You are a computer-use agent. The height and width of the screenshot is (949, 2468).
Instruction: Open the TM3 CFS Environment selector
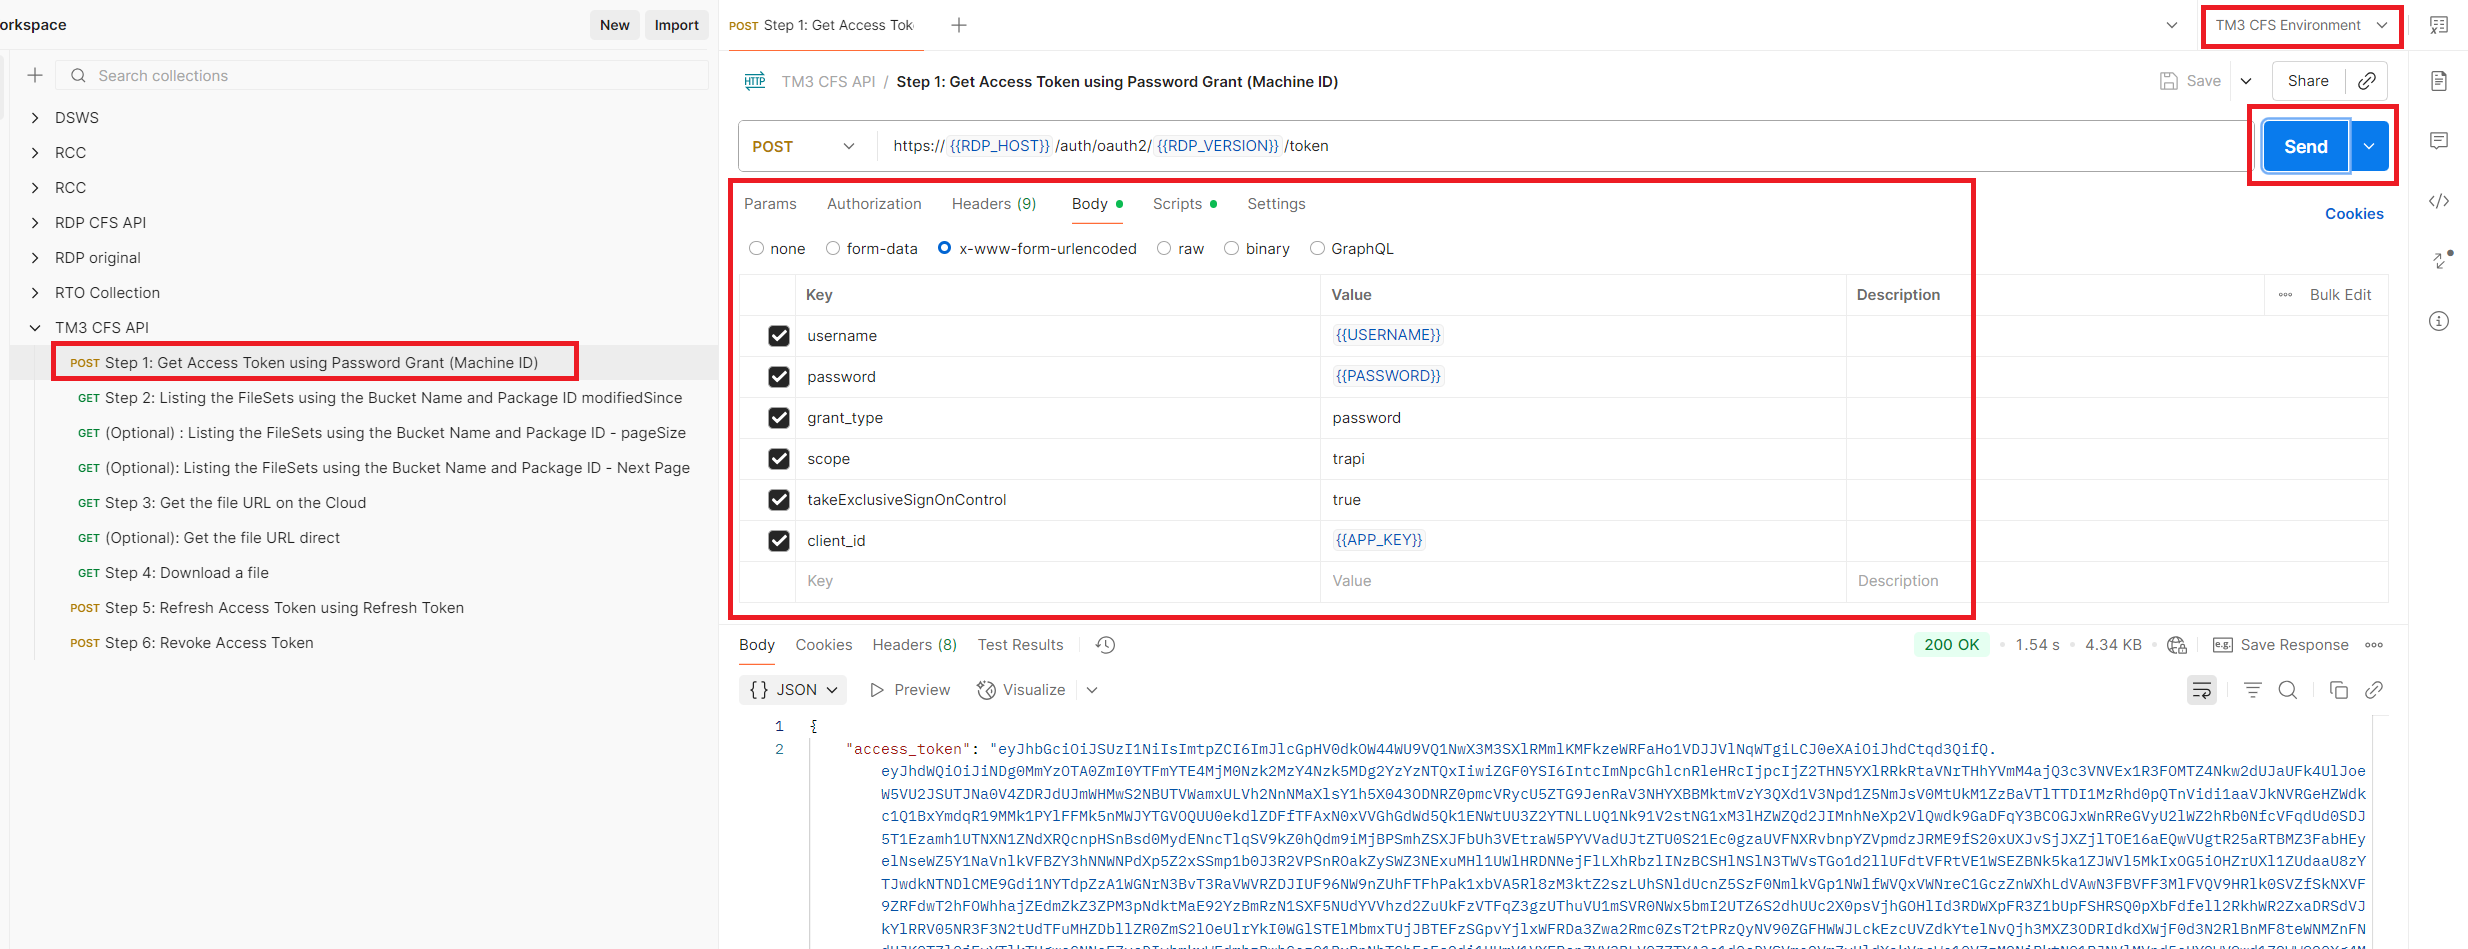pyautogui.click(x=2300, y=25)
